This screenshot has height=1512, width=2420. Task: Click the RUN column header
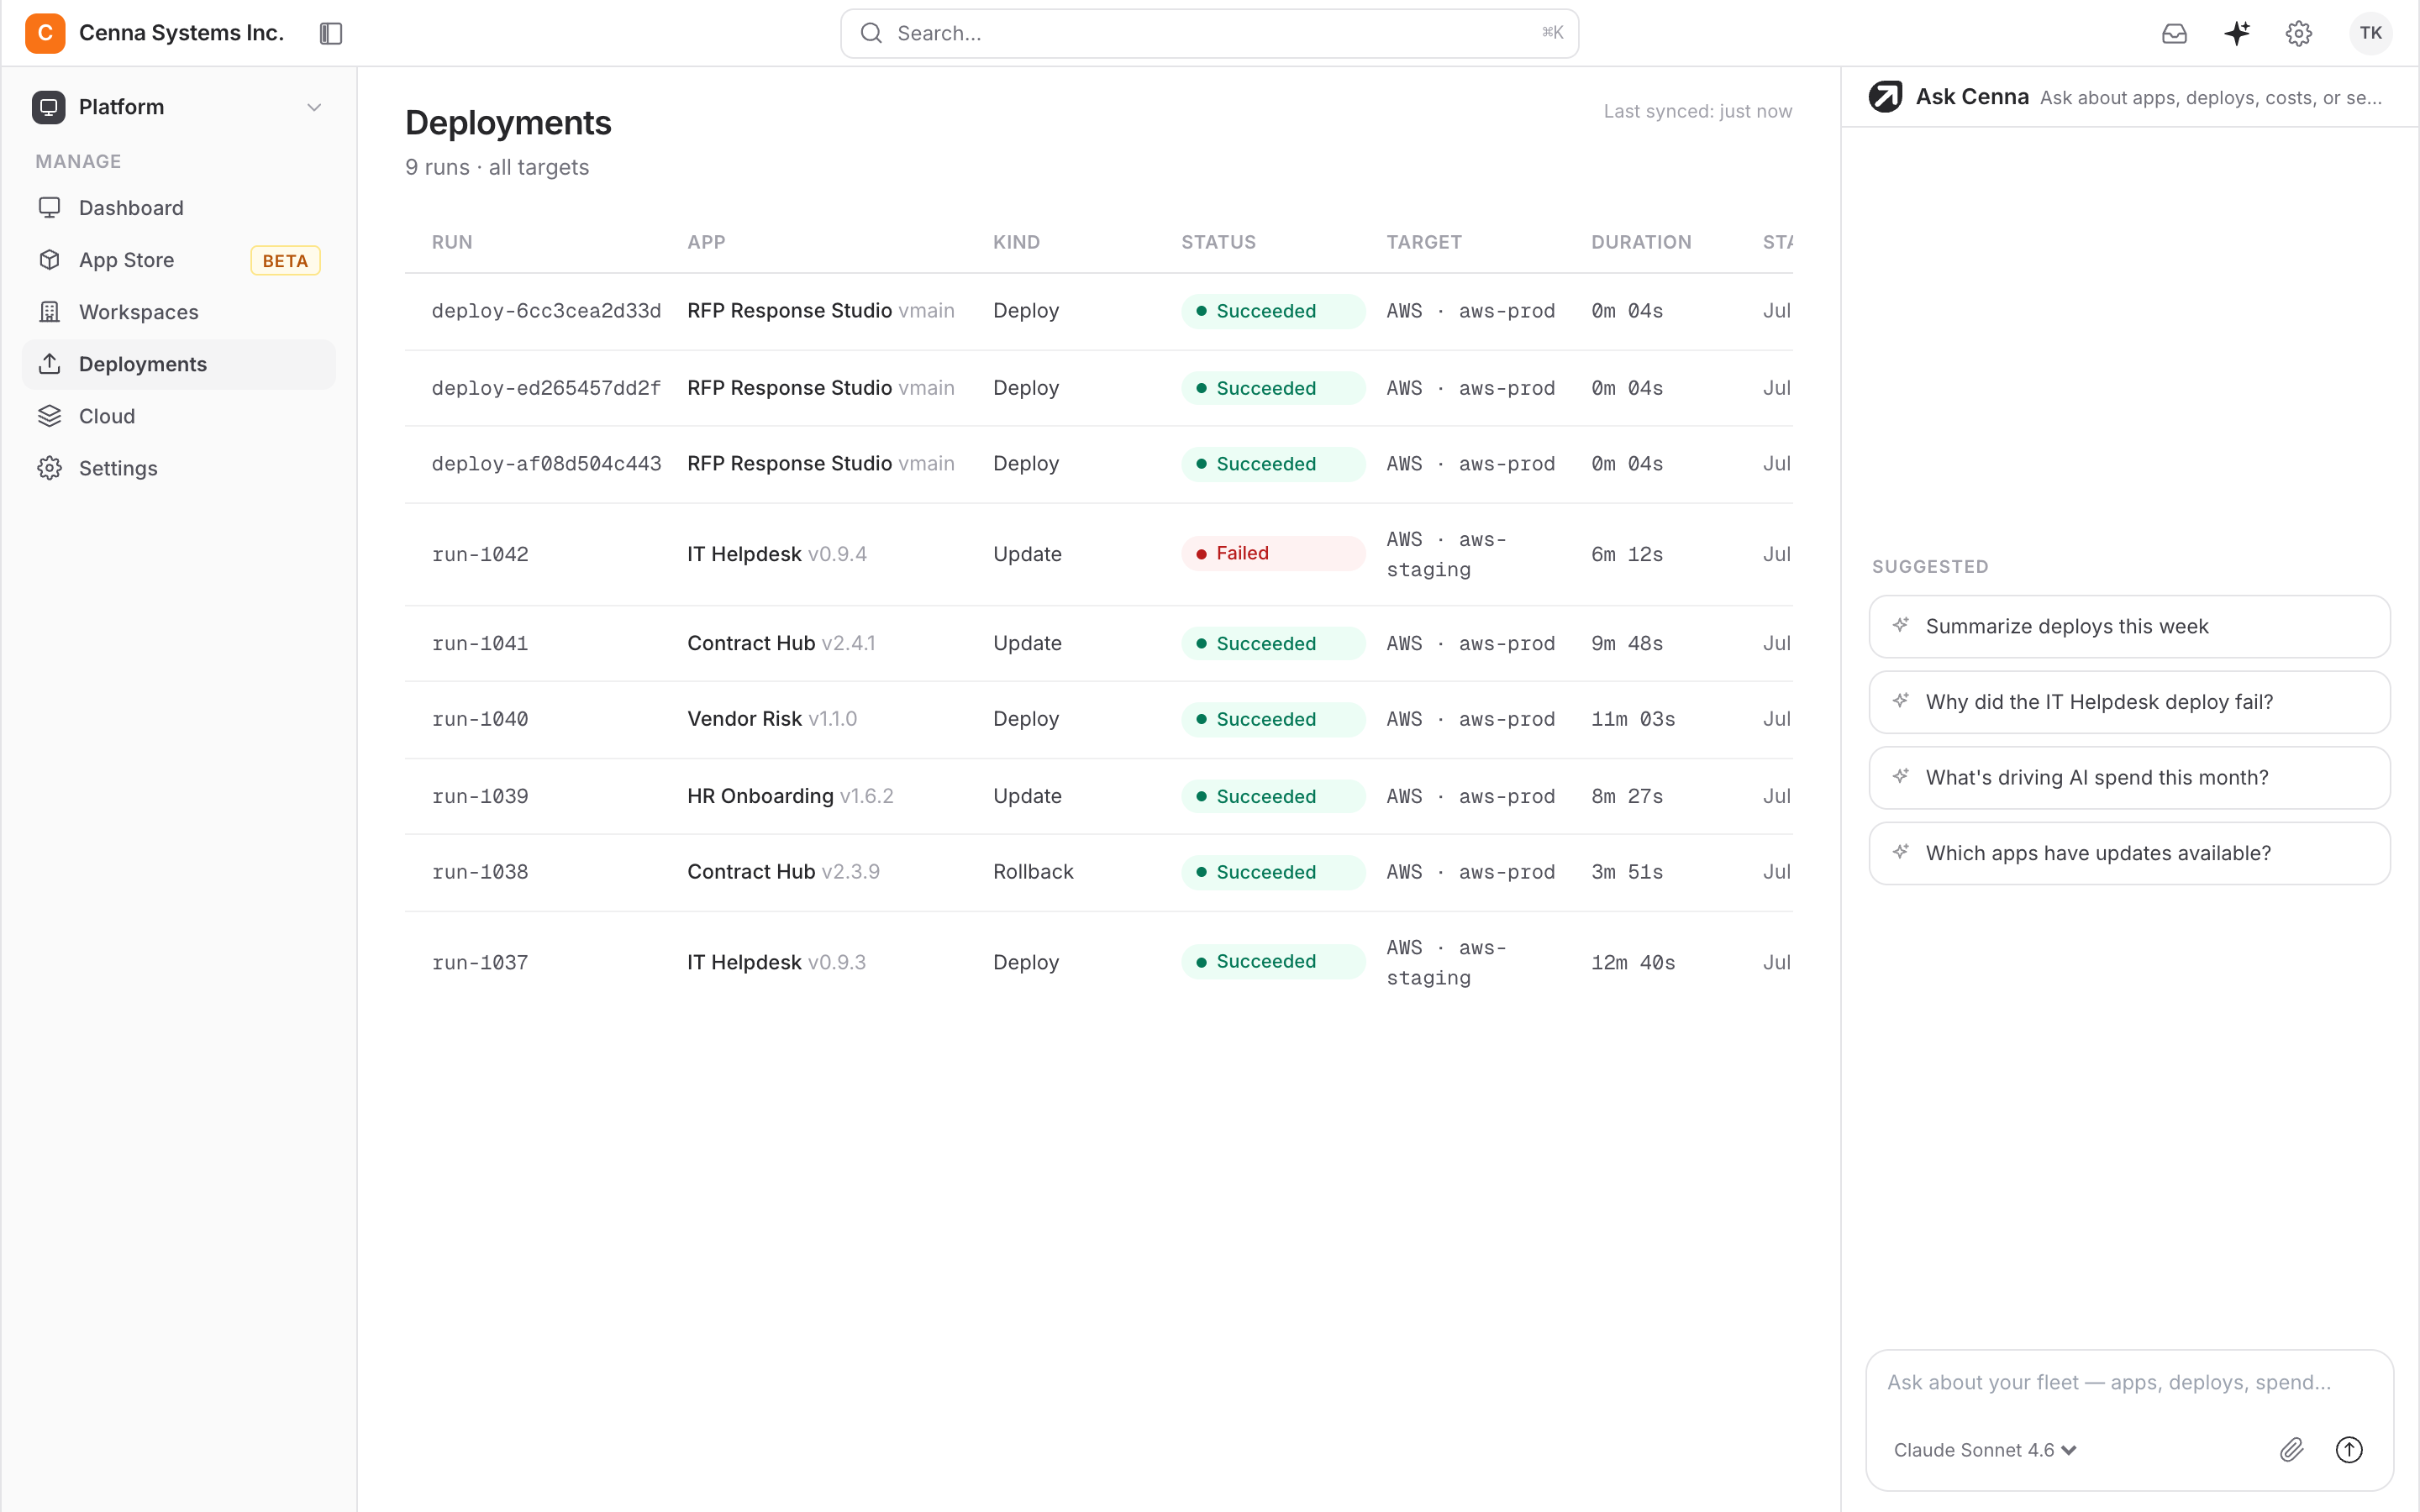tap(452, 242)
